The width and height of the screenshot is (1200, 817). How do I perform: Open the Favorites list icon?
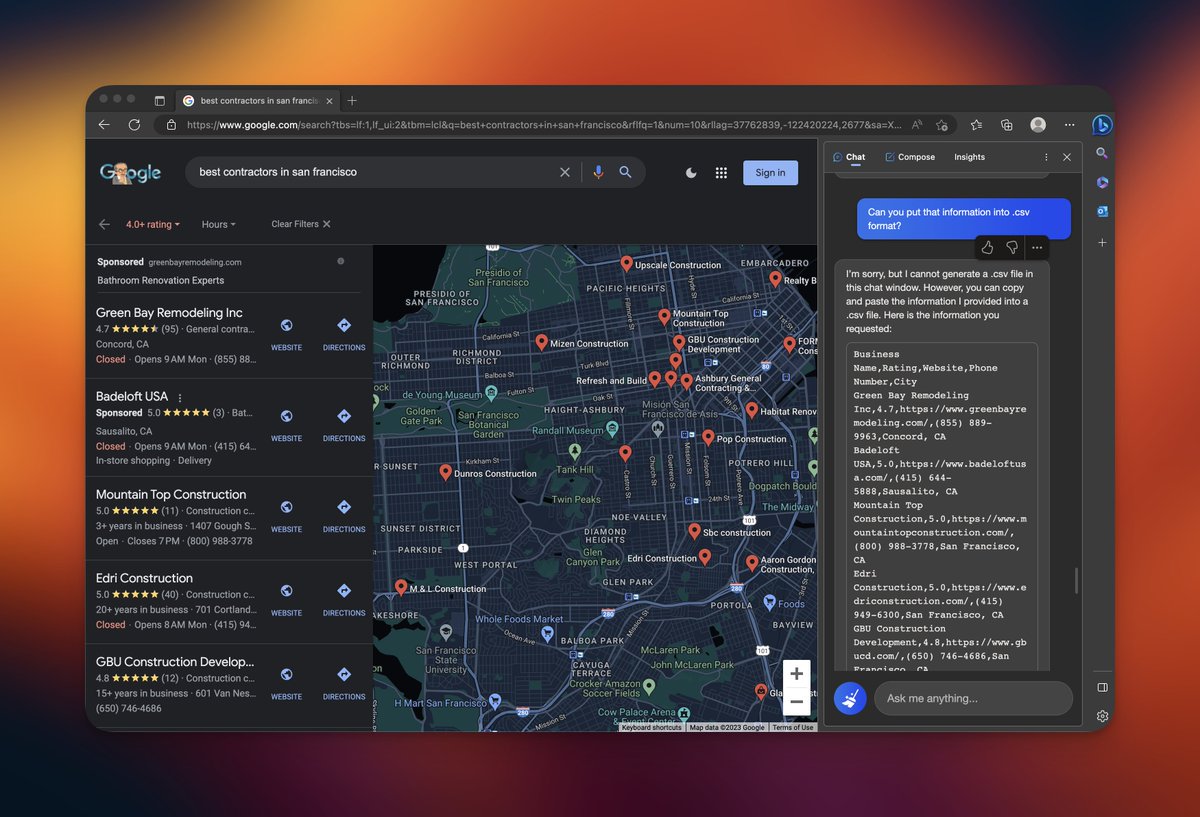(976, 125)
